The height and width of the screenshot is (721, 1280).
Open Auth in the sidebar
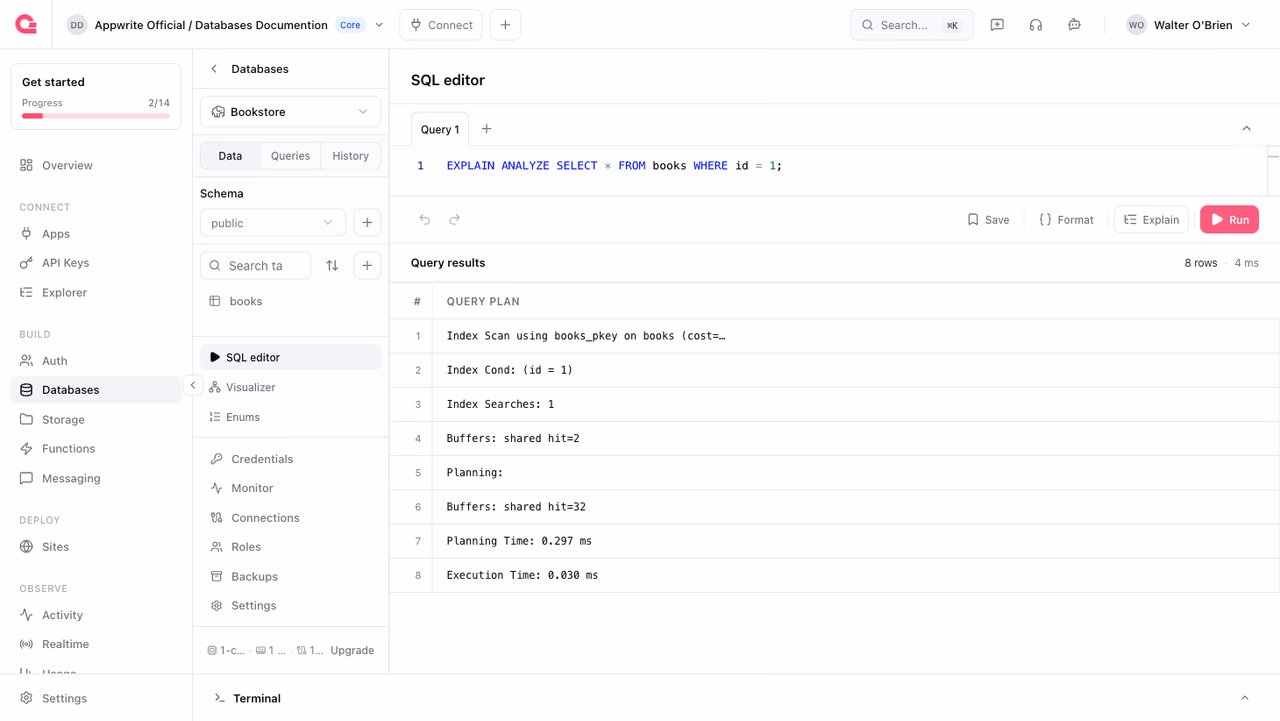click(96, 361)
